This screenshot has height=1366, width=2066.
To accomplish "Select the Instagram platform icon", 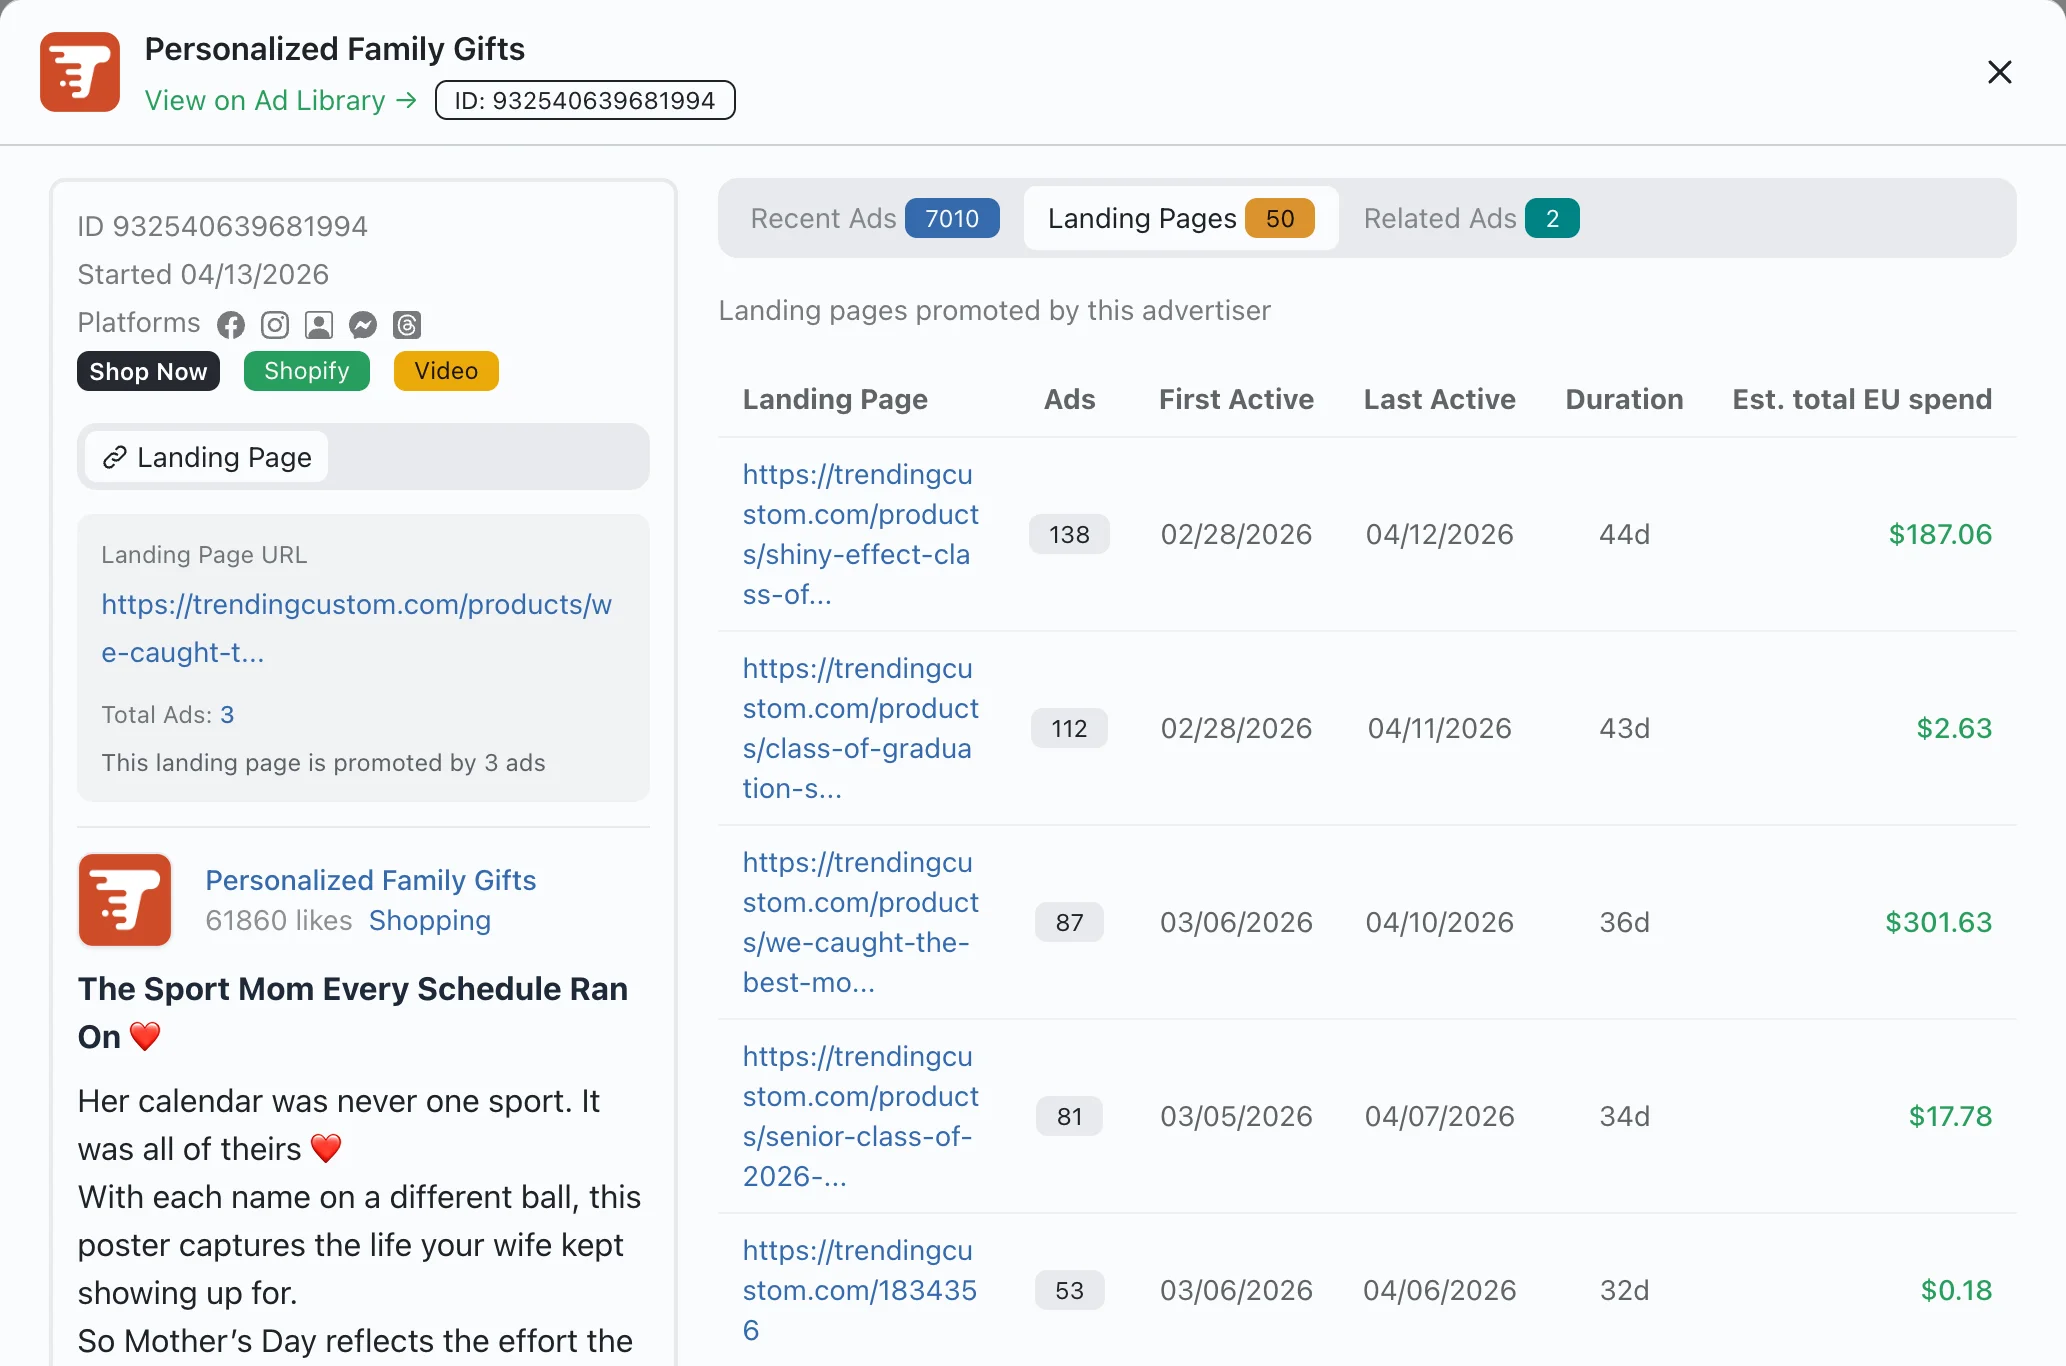I will coord(274,324).
